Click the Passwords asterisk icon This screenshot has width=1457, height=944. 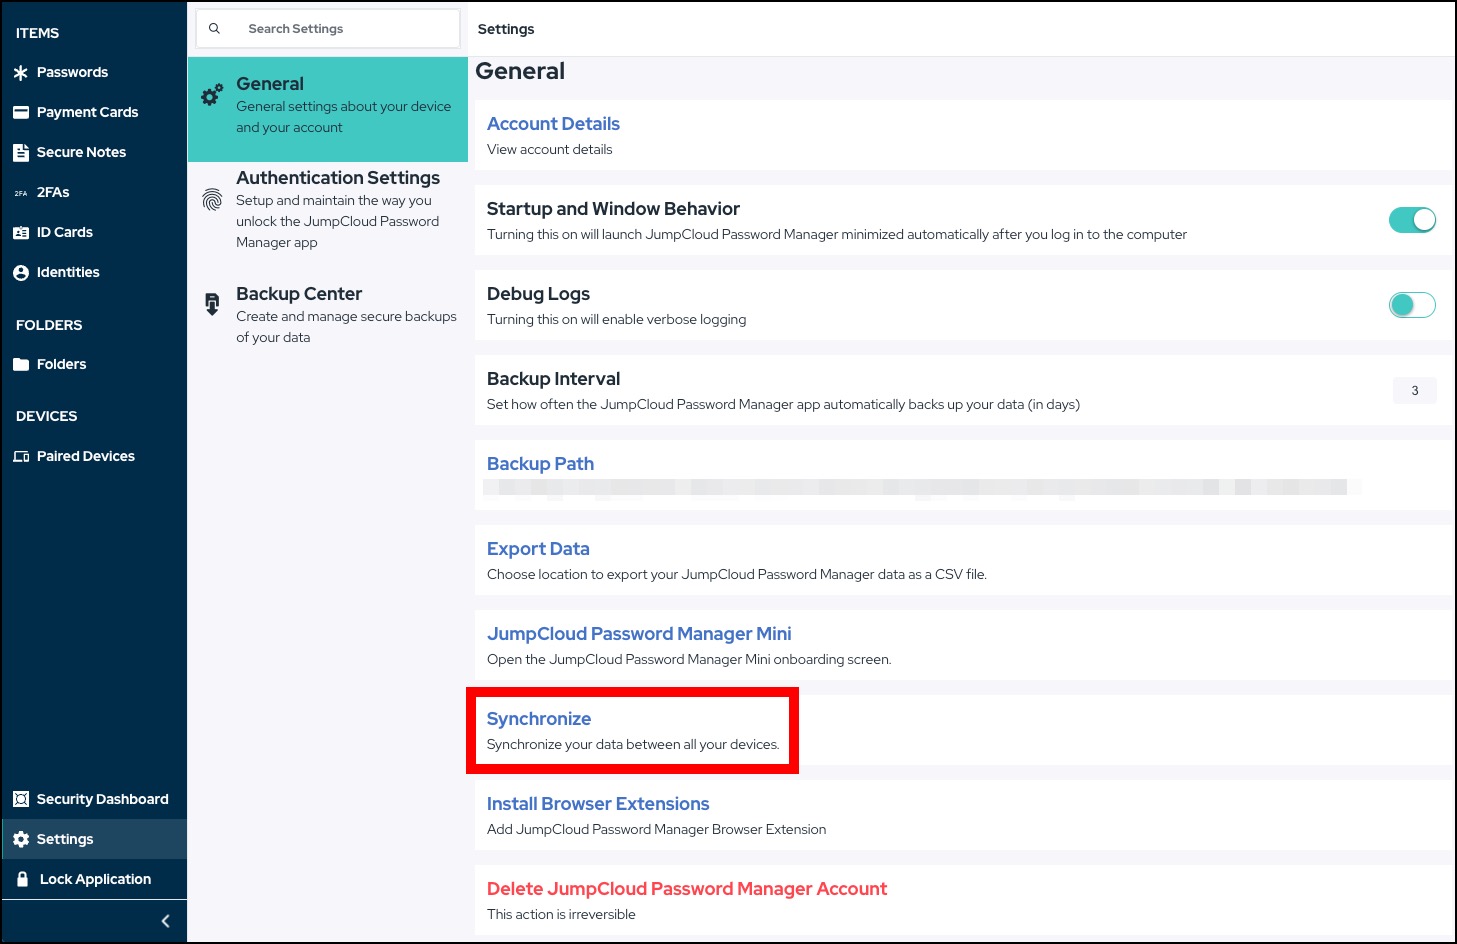21,73
